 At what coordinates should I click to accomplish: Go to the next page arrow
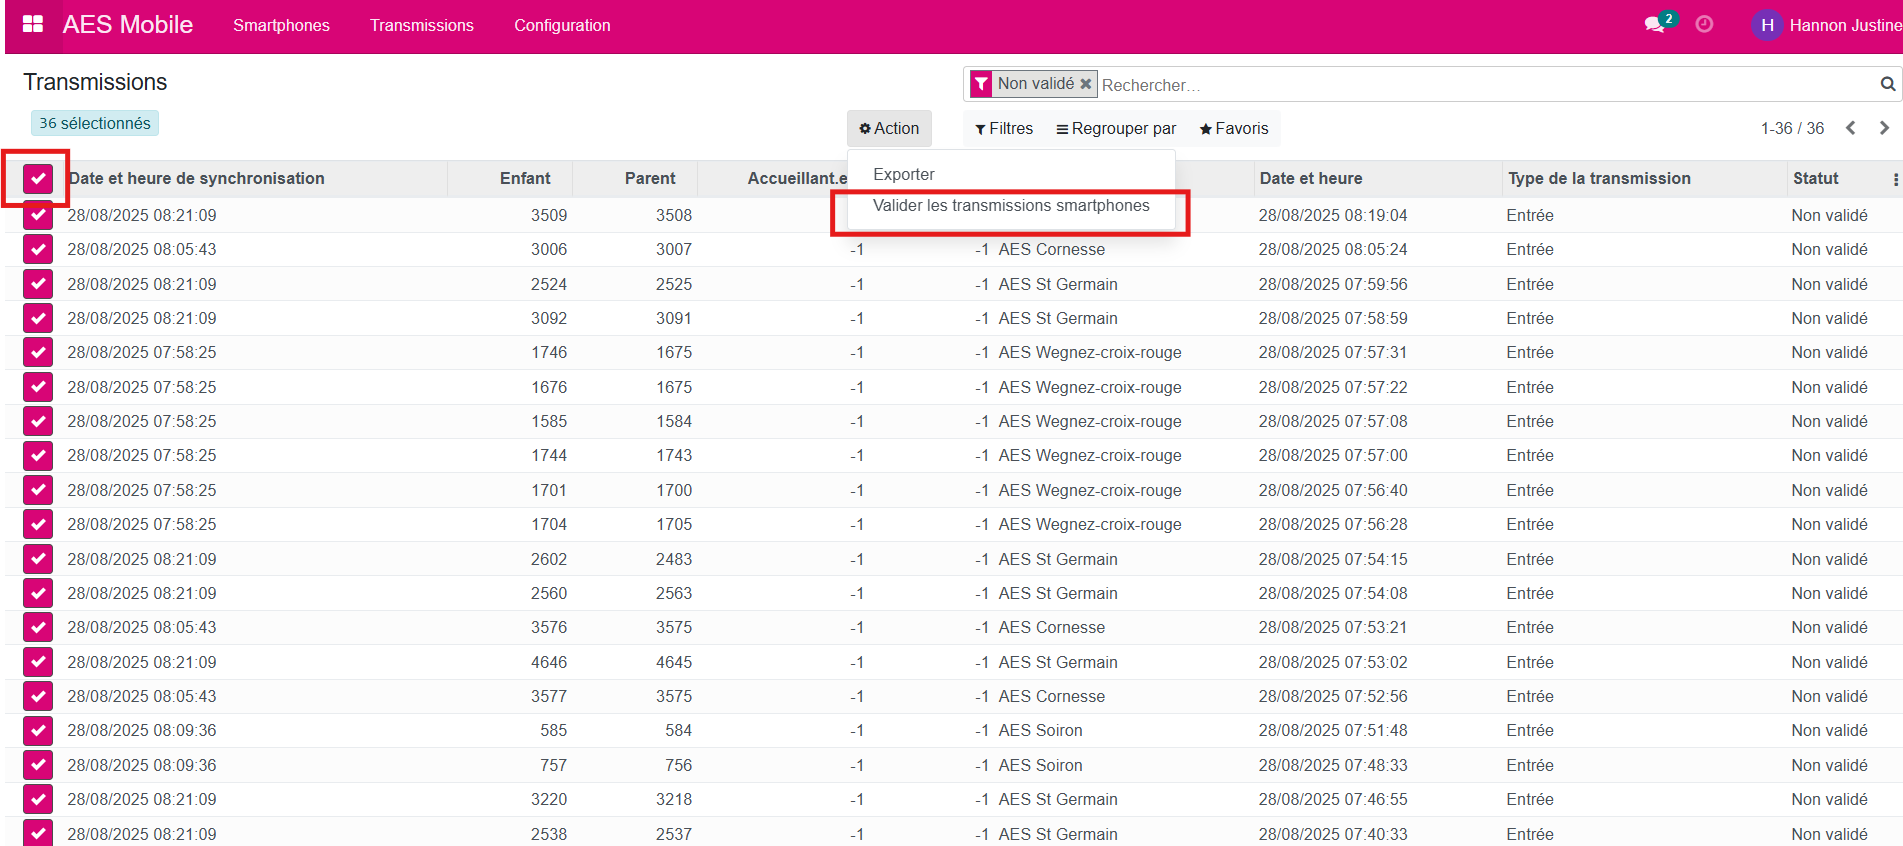pos(1884,128)
